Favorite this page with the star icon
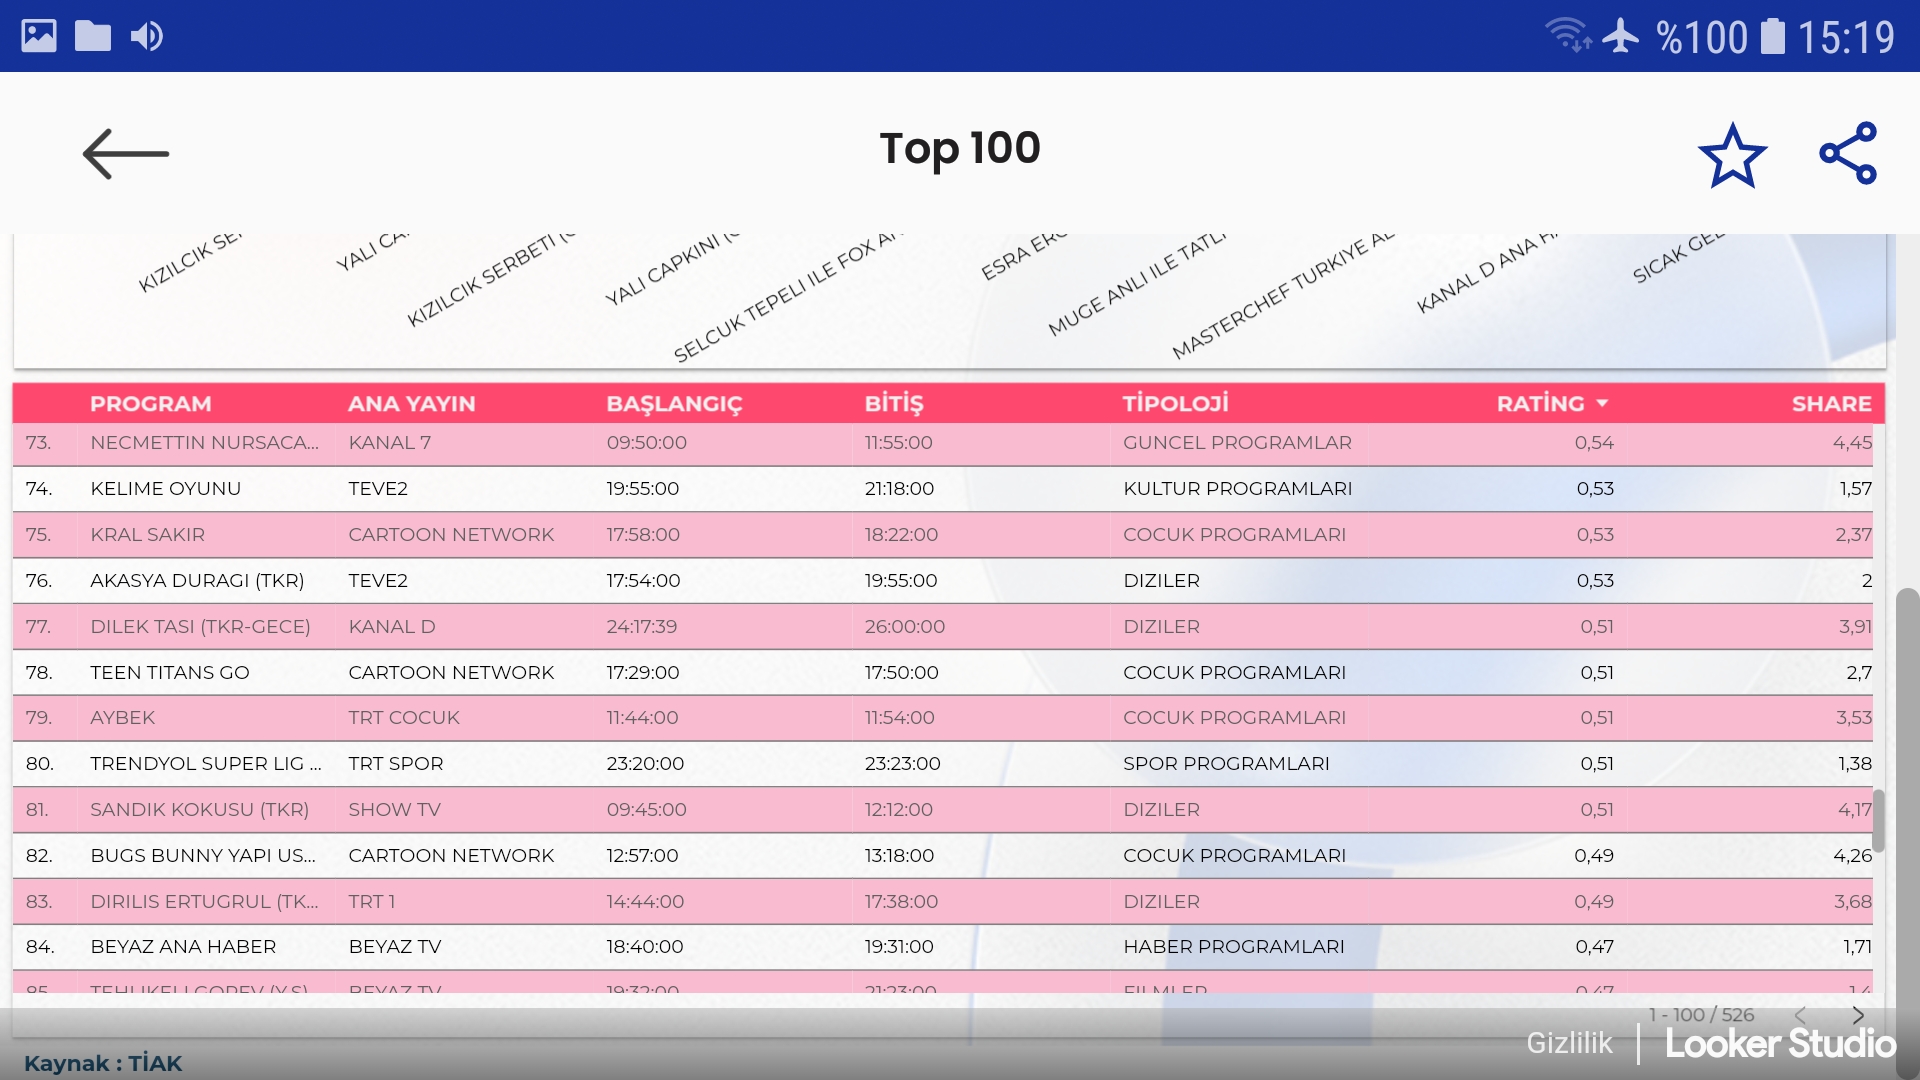This screenshot has width=1920, height=1080. pos(1732,155)
